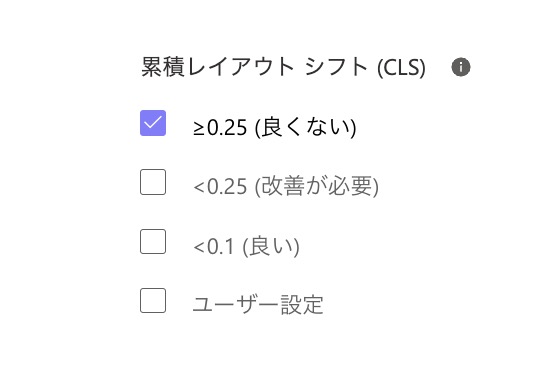
Task: Click the 累積レイアウト シフト (CLS) heading
Action: [284, 67]
